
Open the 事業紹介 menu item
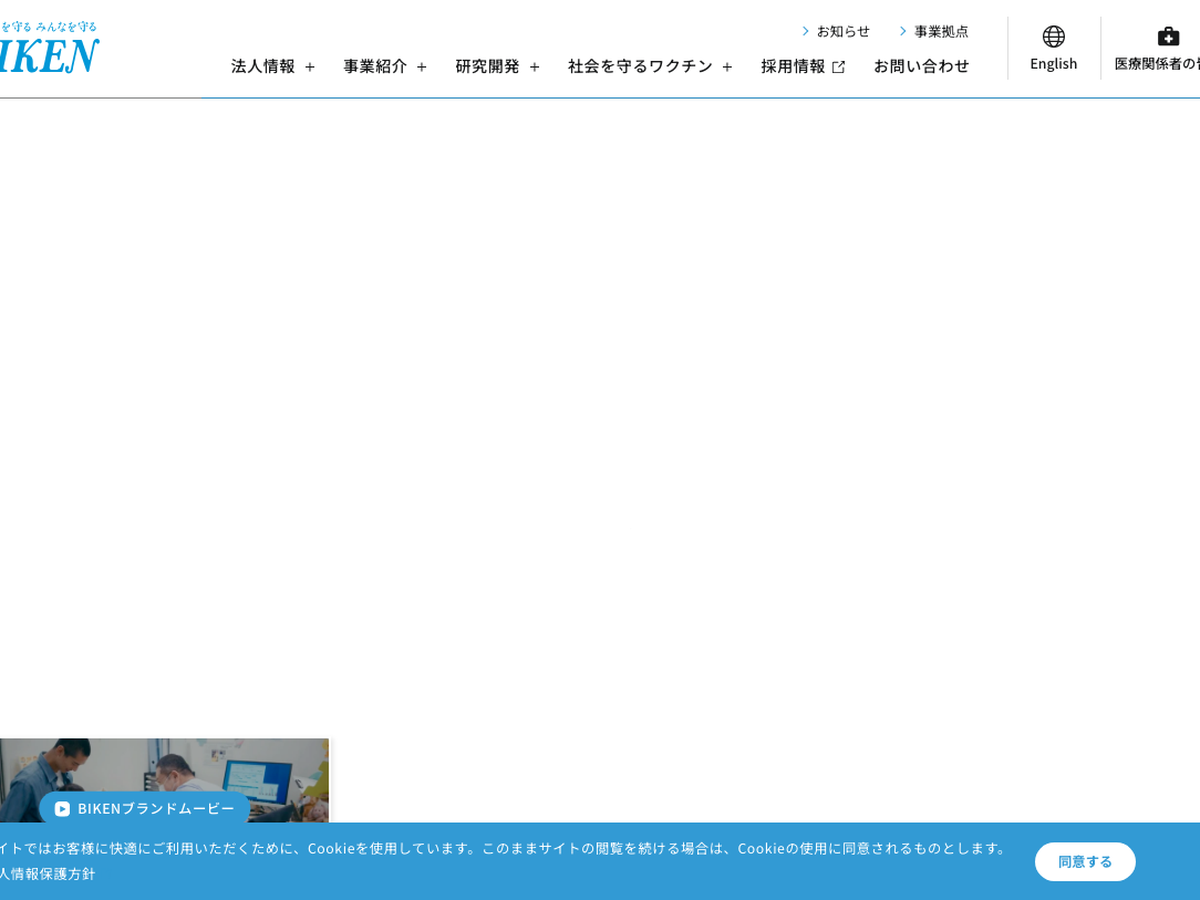click(375, 66)
